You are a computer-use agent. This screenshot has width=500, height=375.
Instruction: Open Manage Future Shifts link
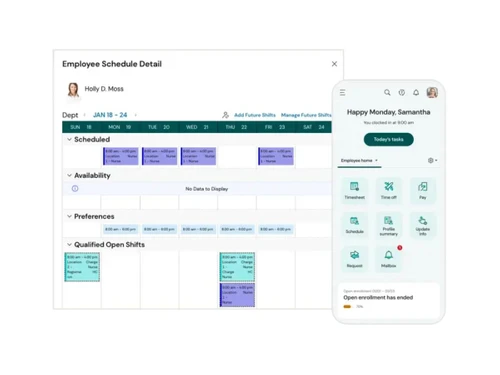point(306,115)
